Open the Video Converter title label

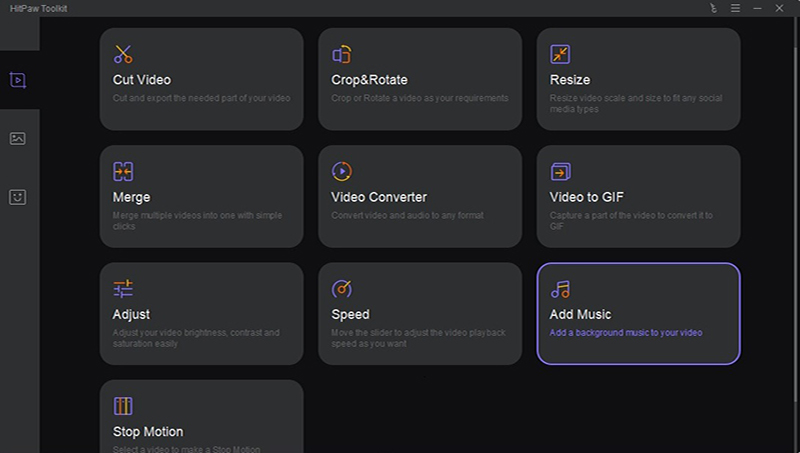pos(379,197)
